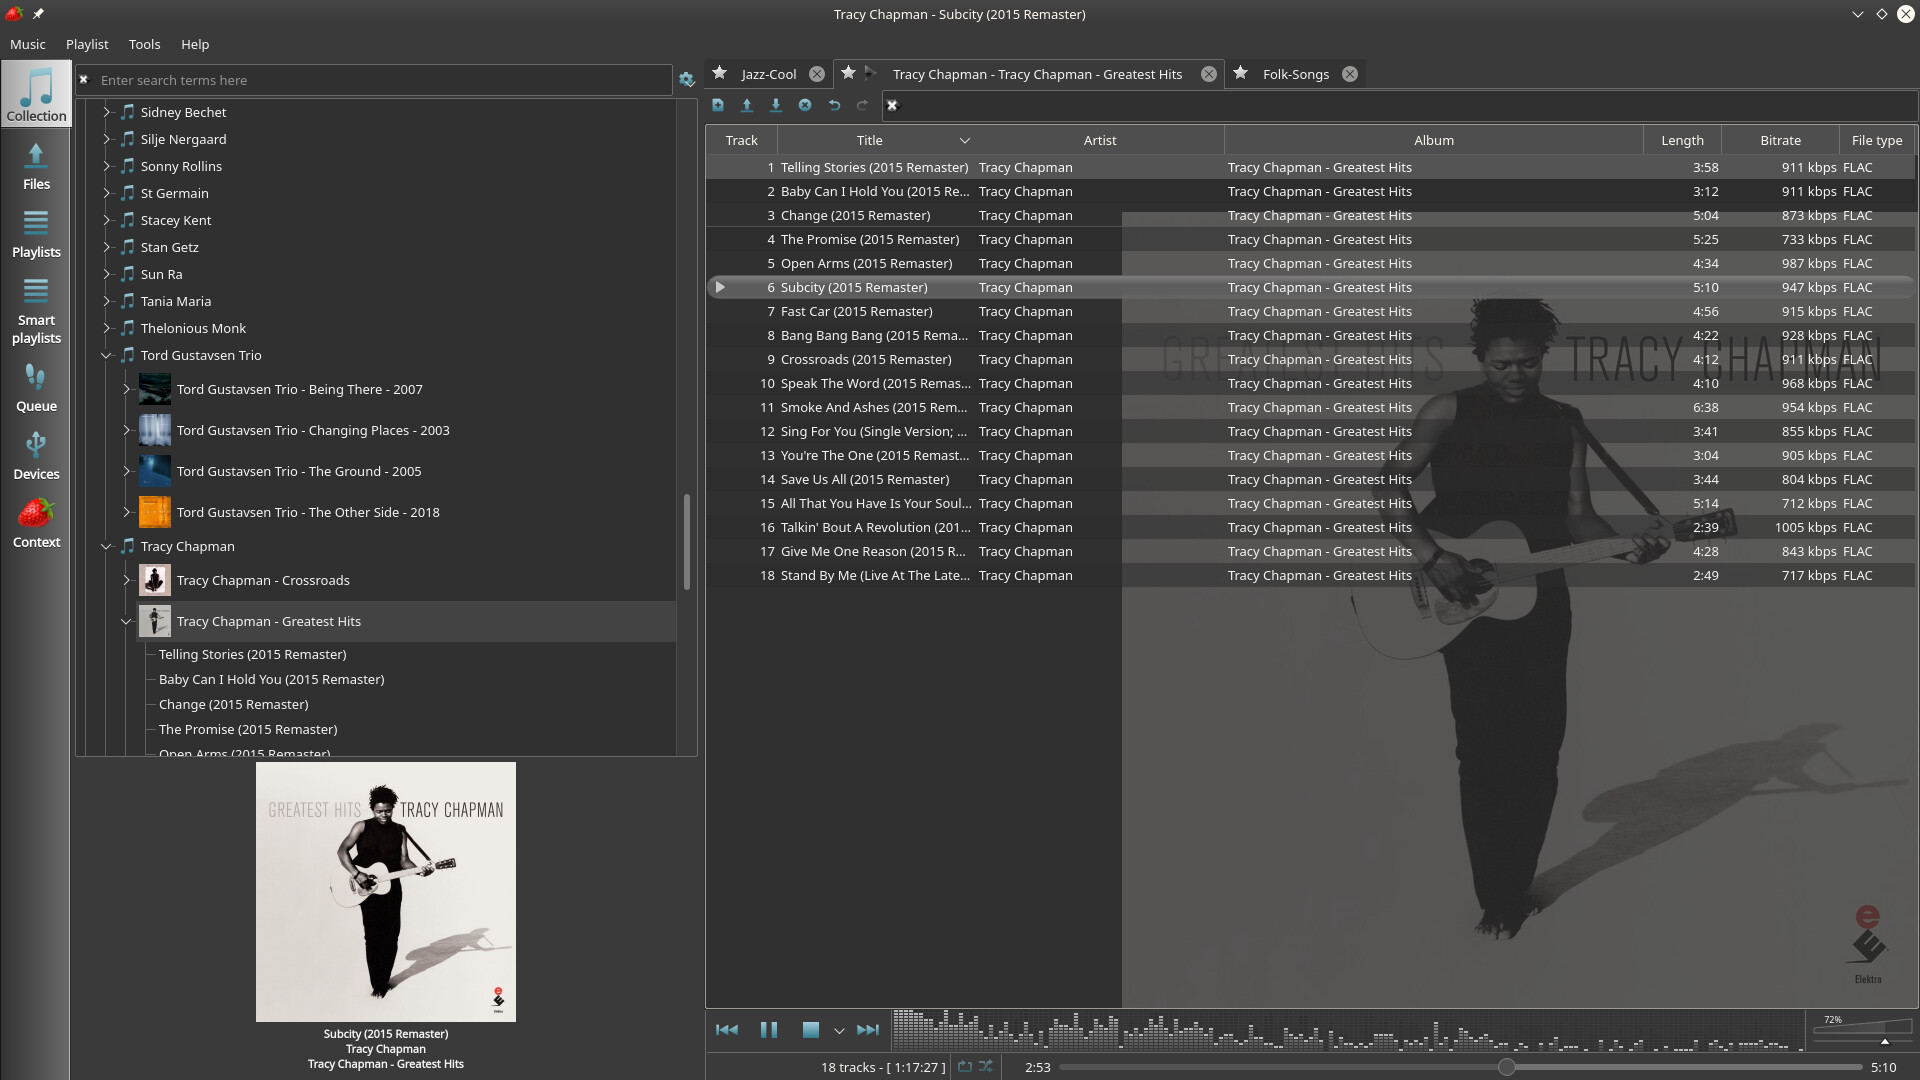Select Fast Car (2015 Remaster) playlist row
The image size is (1920, 1080).
1311,312
